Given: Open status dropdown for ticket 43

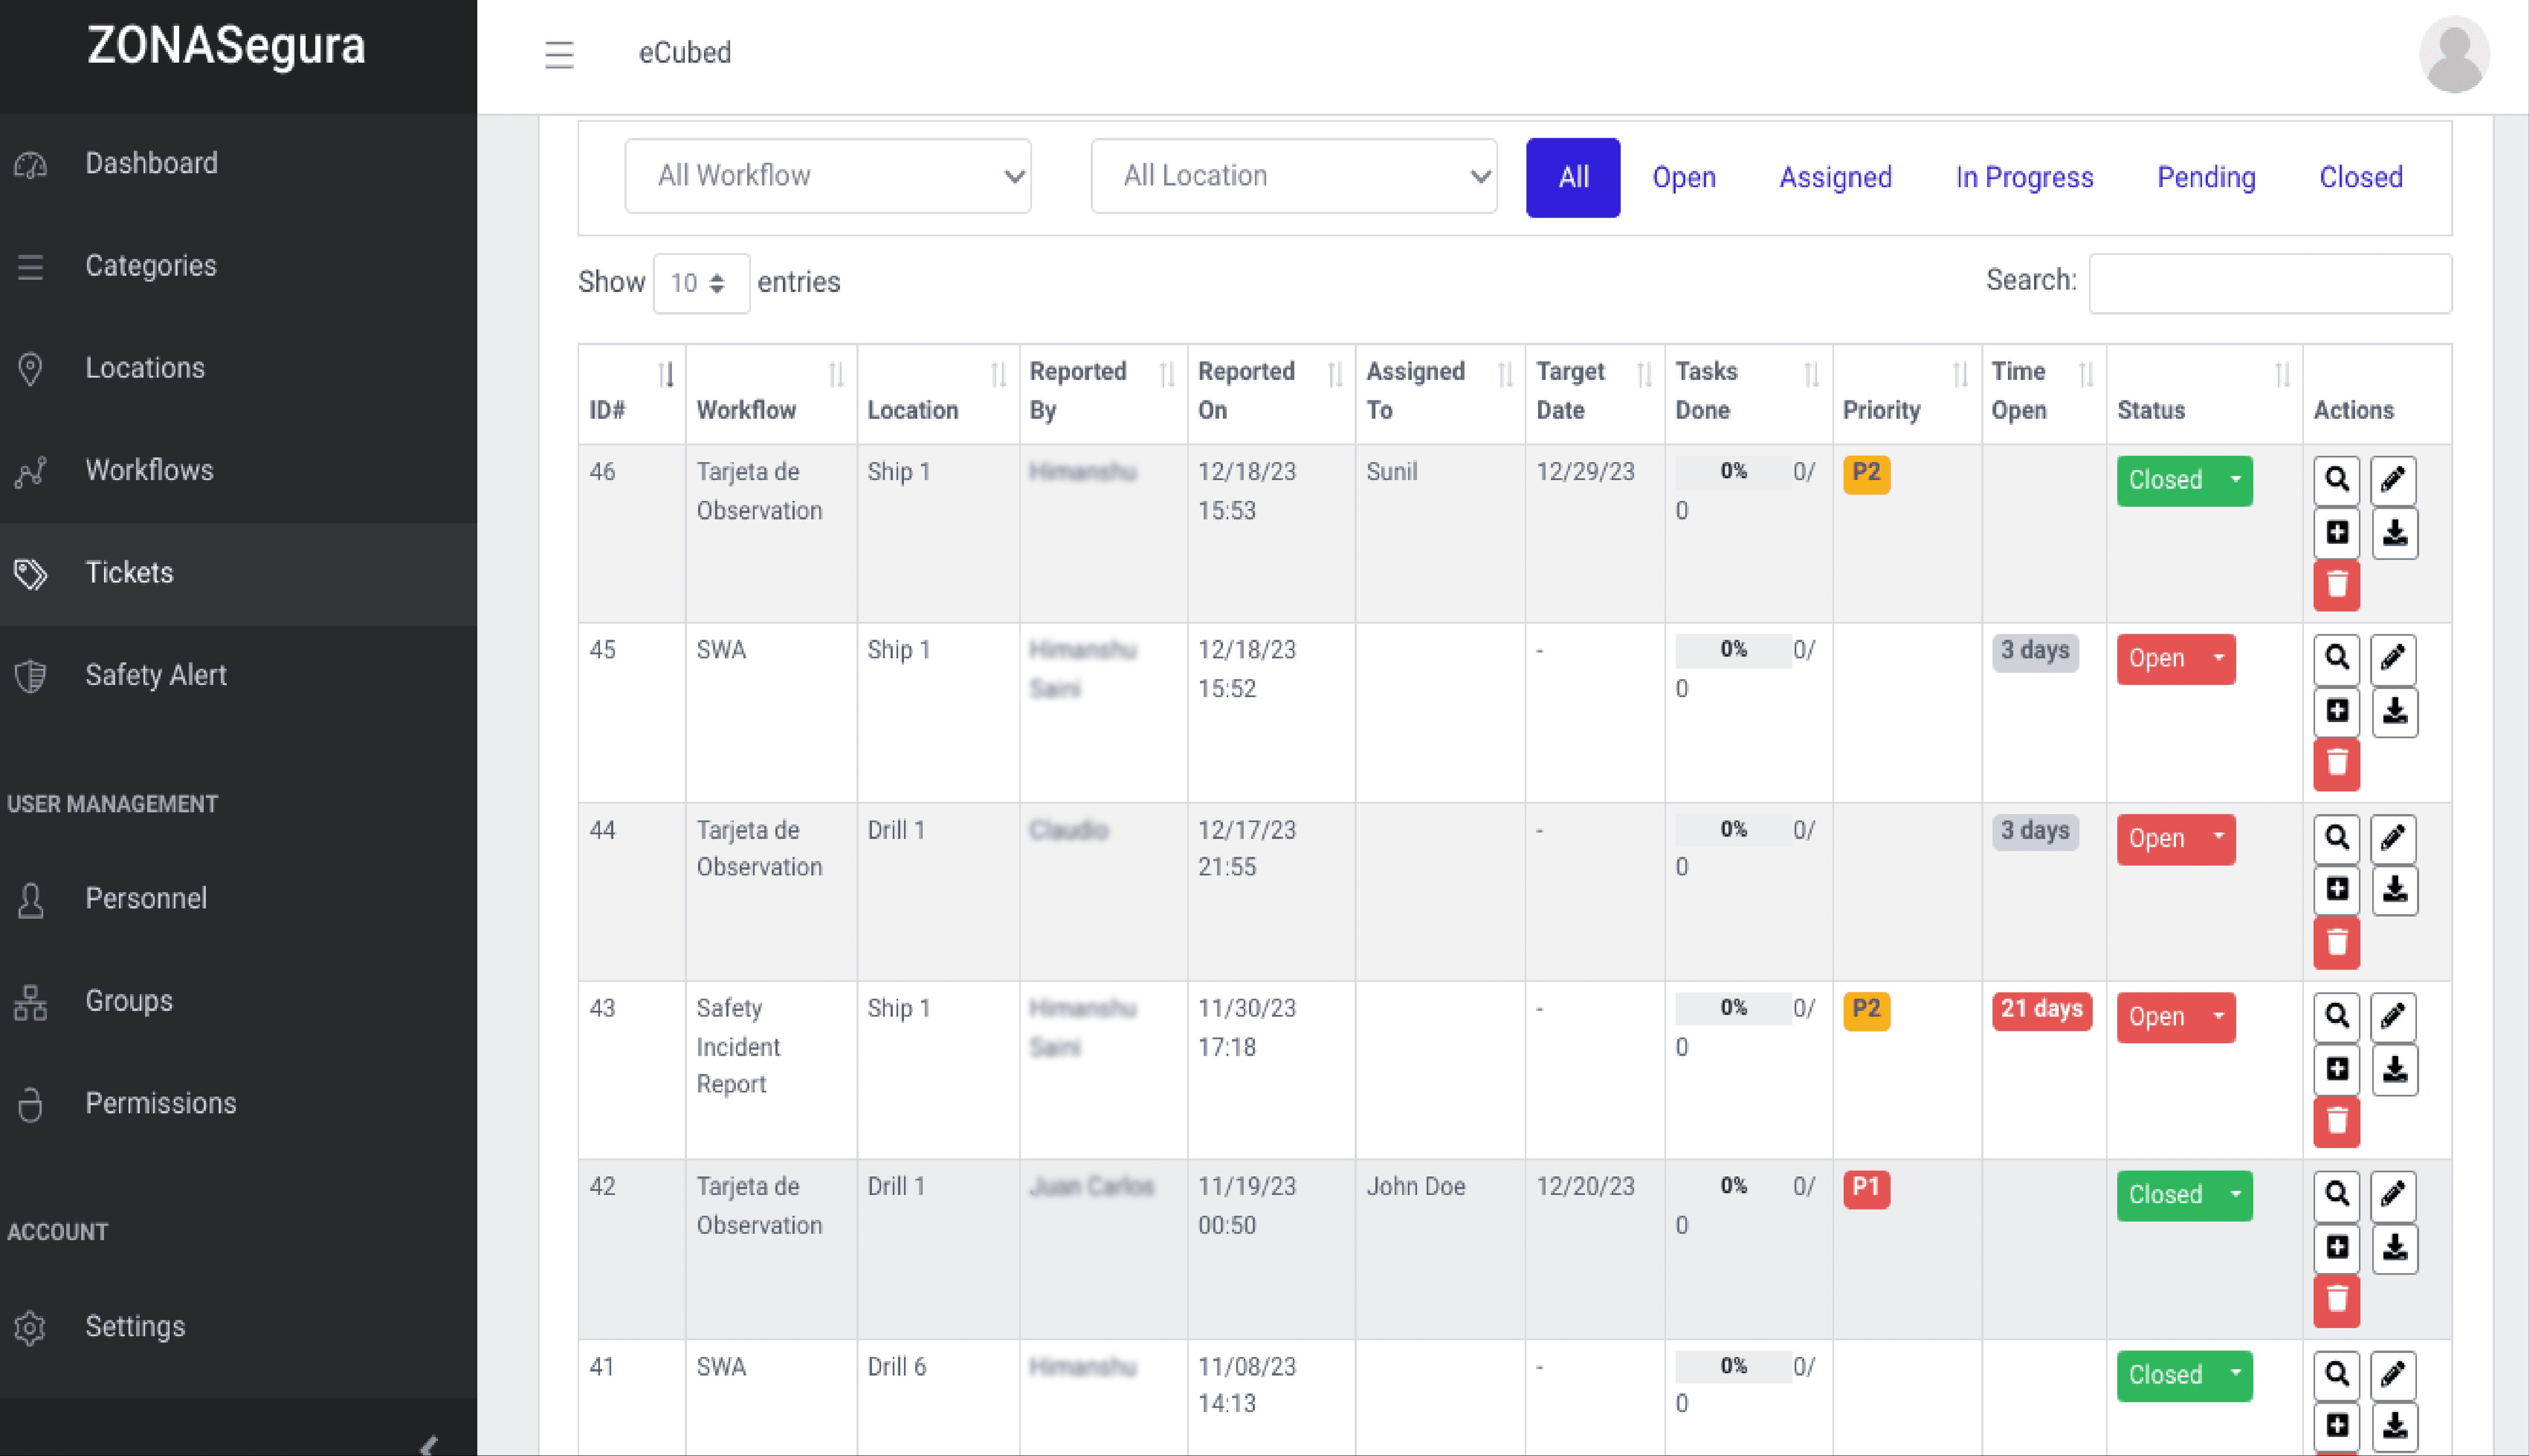Looking at the screenshot, I should [2175, 1017].
